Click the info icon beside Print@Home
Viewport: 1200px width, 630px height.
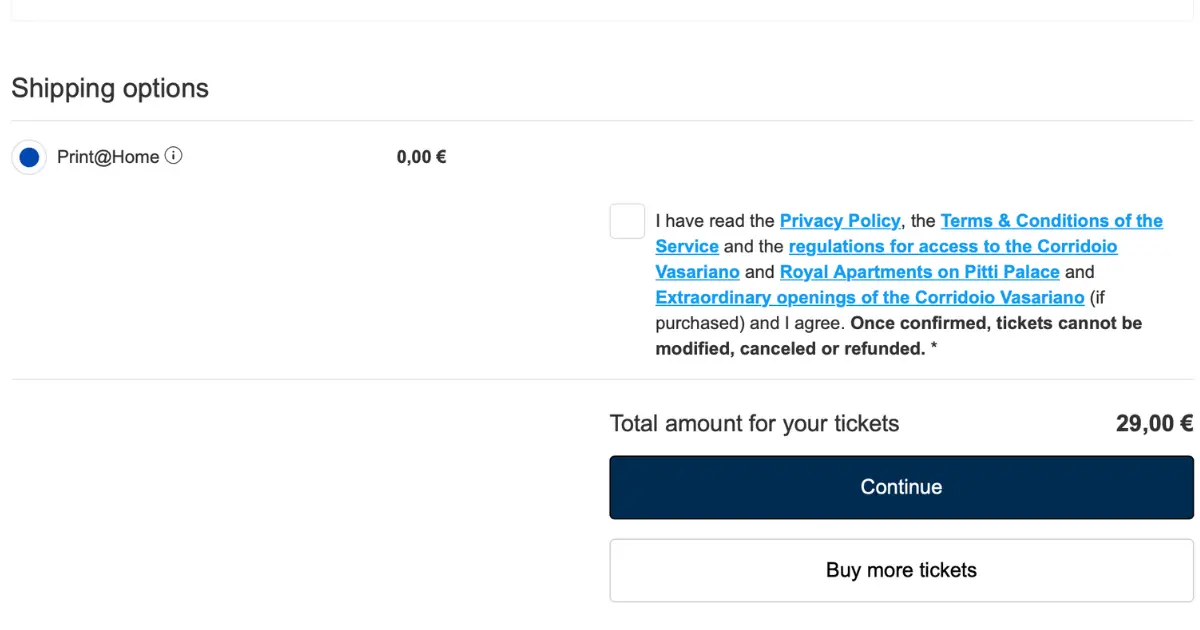[174, 156]
